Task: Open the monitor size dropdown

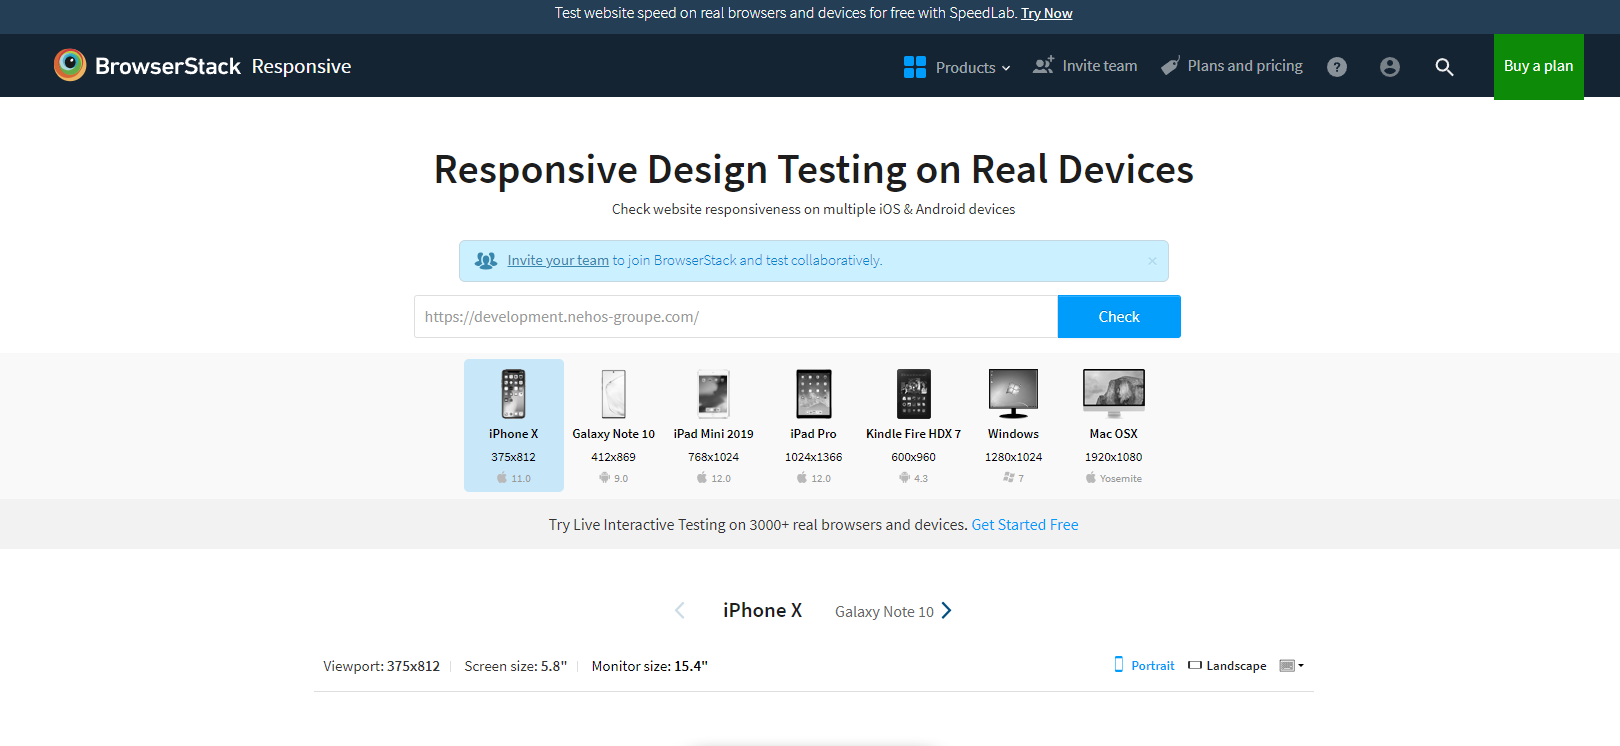Action: click(1292, 666)
